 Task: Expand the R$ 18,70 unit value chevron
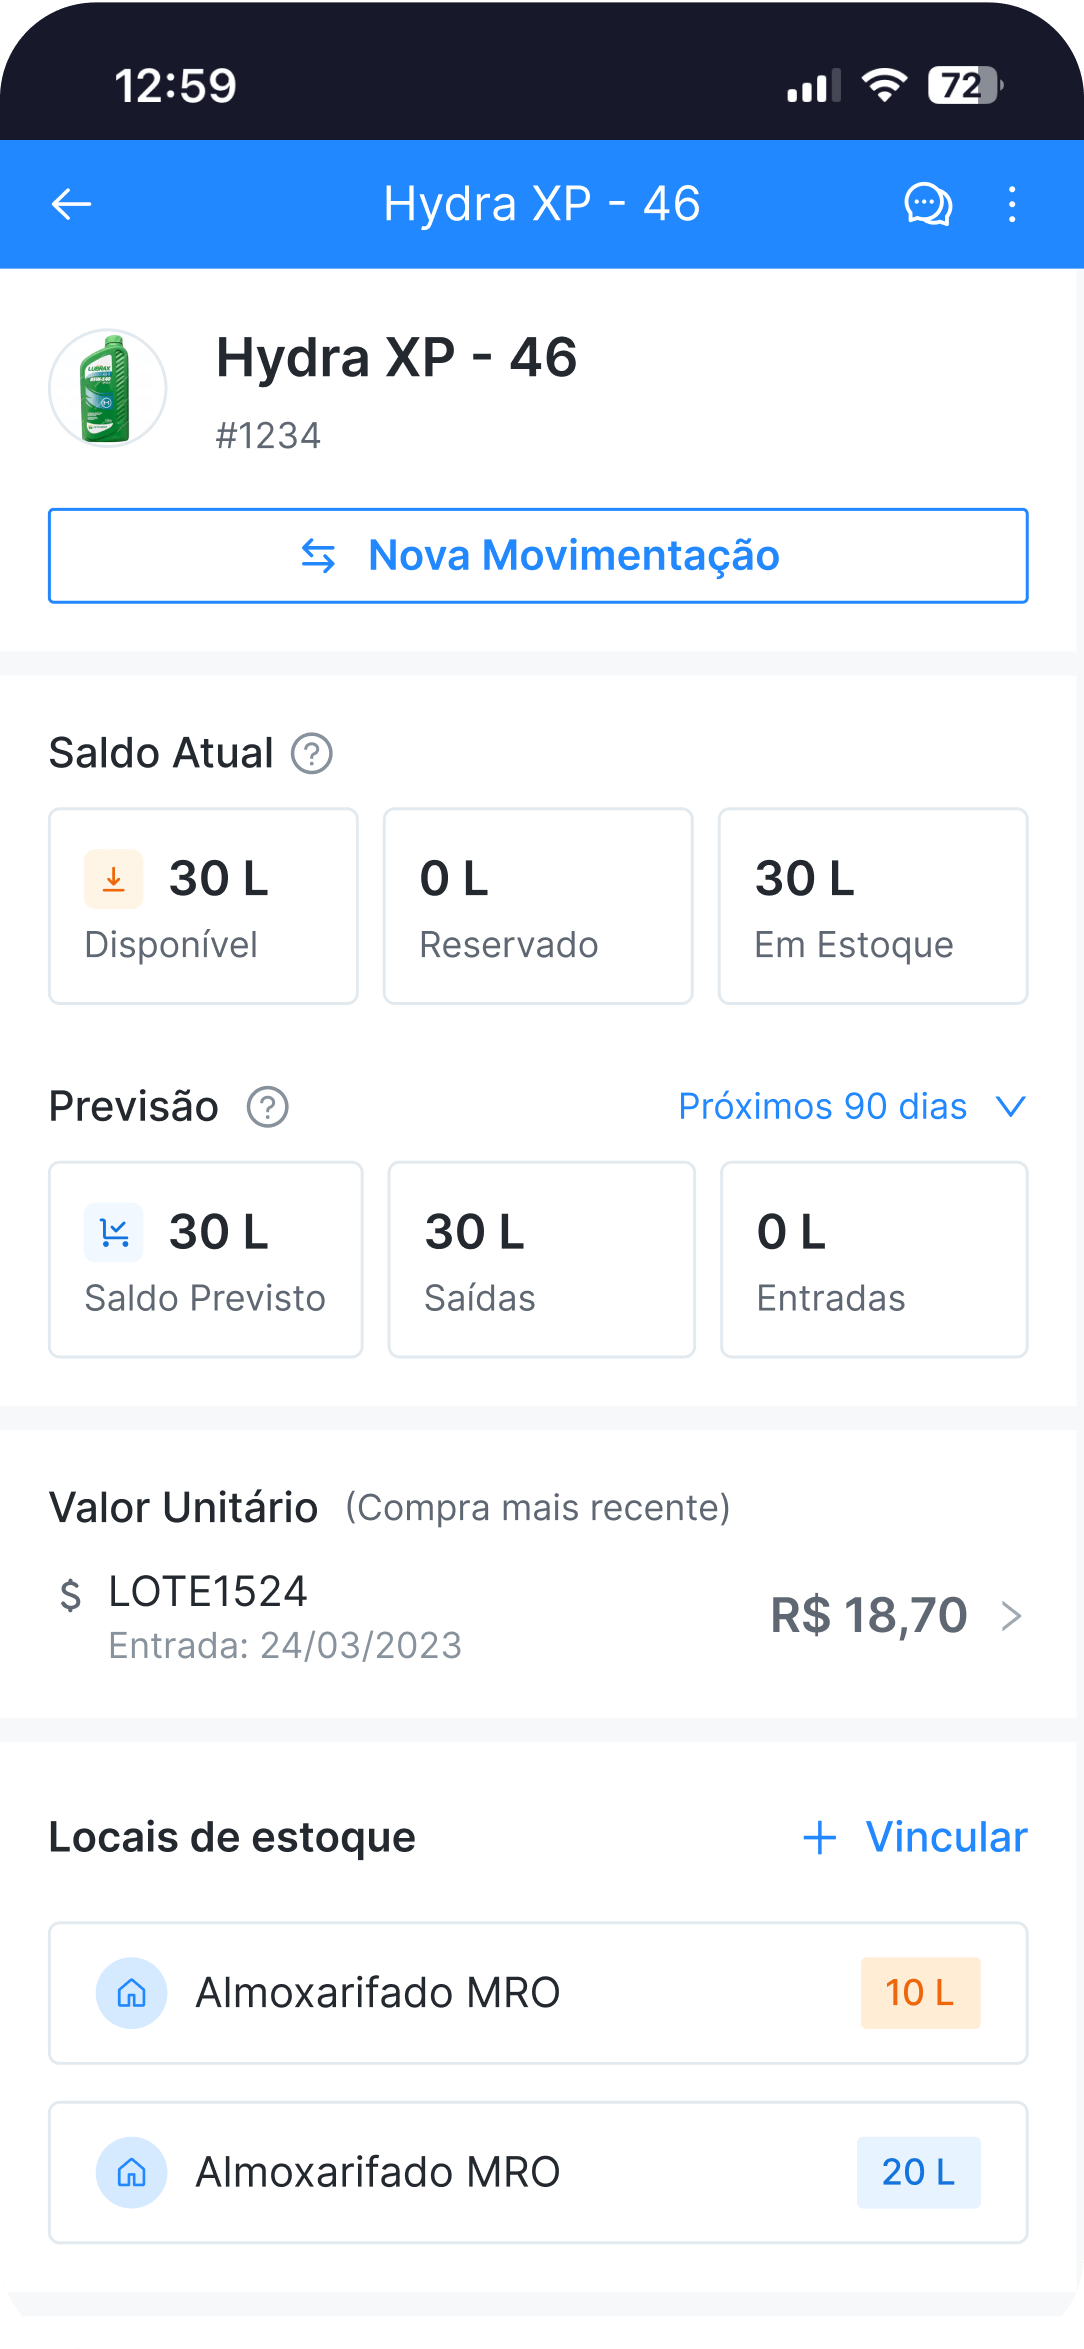pyautogui.click(x=1012, y=1616)
